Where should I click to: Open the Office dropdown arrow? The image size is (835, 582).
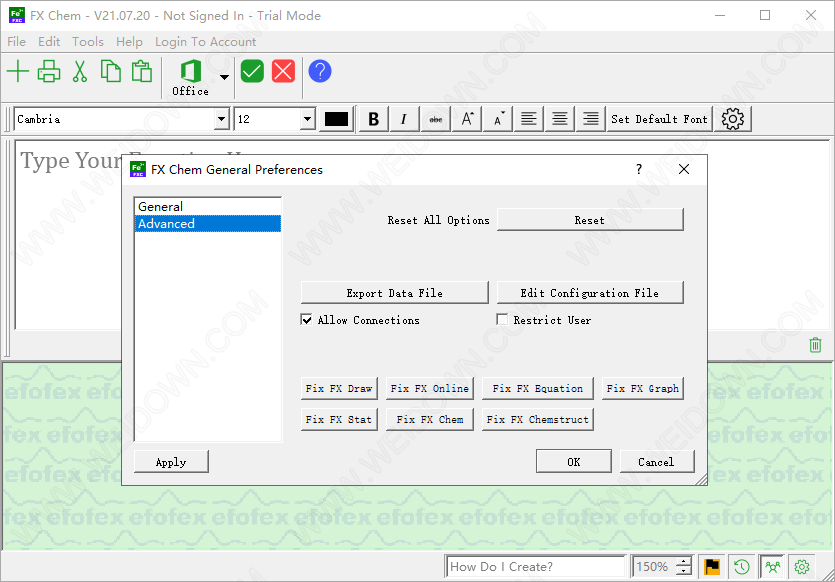(225, 78)
